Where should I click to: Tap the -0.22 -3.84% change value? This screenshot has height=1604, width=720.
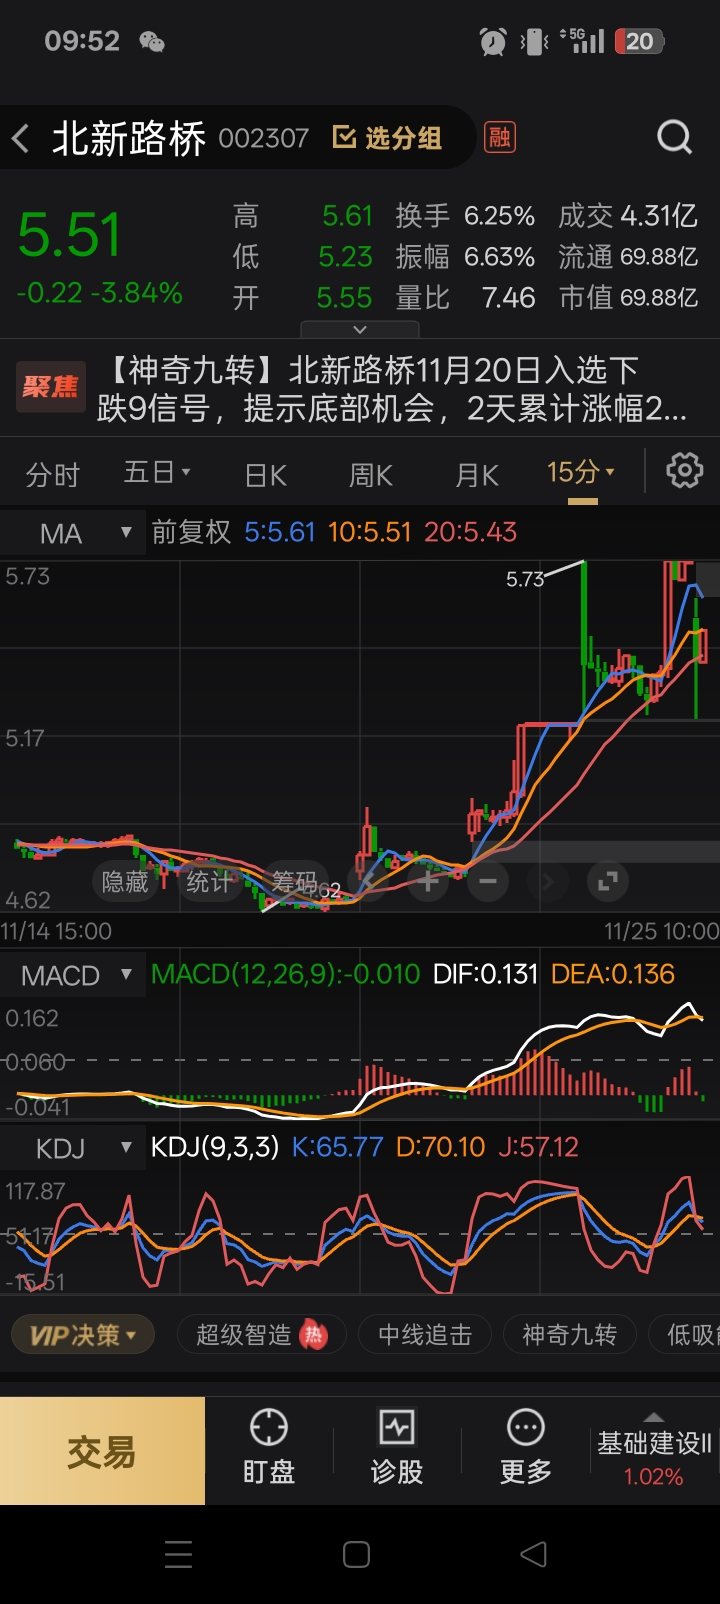[100, 293]
